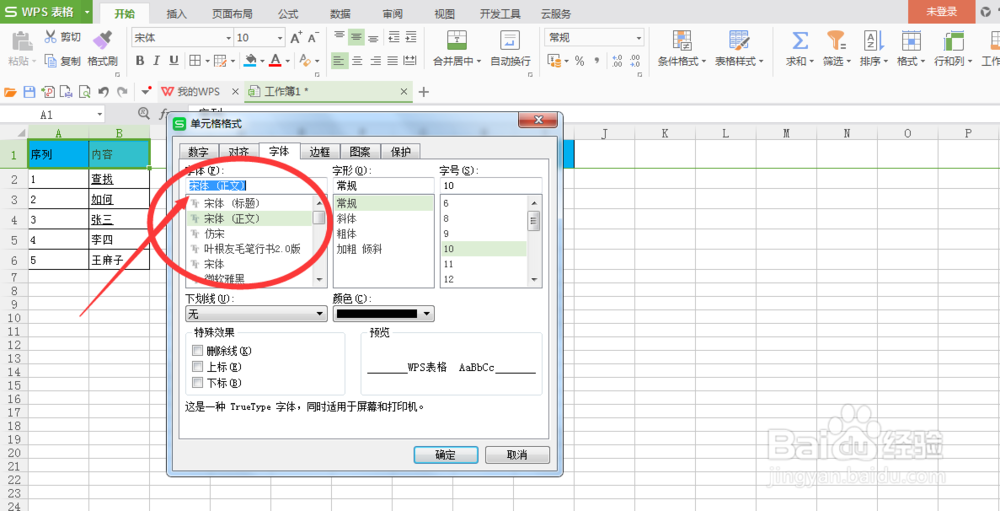
Task: Enable the Subscript (下标) checkbox
Action: click(x=198, y=383)
